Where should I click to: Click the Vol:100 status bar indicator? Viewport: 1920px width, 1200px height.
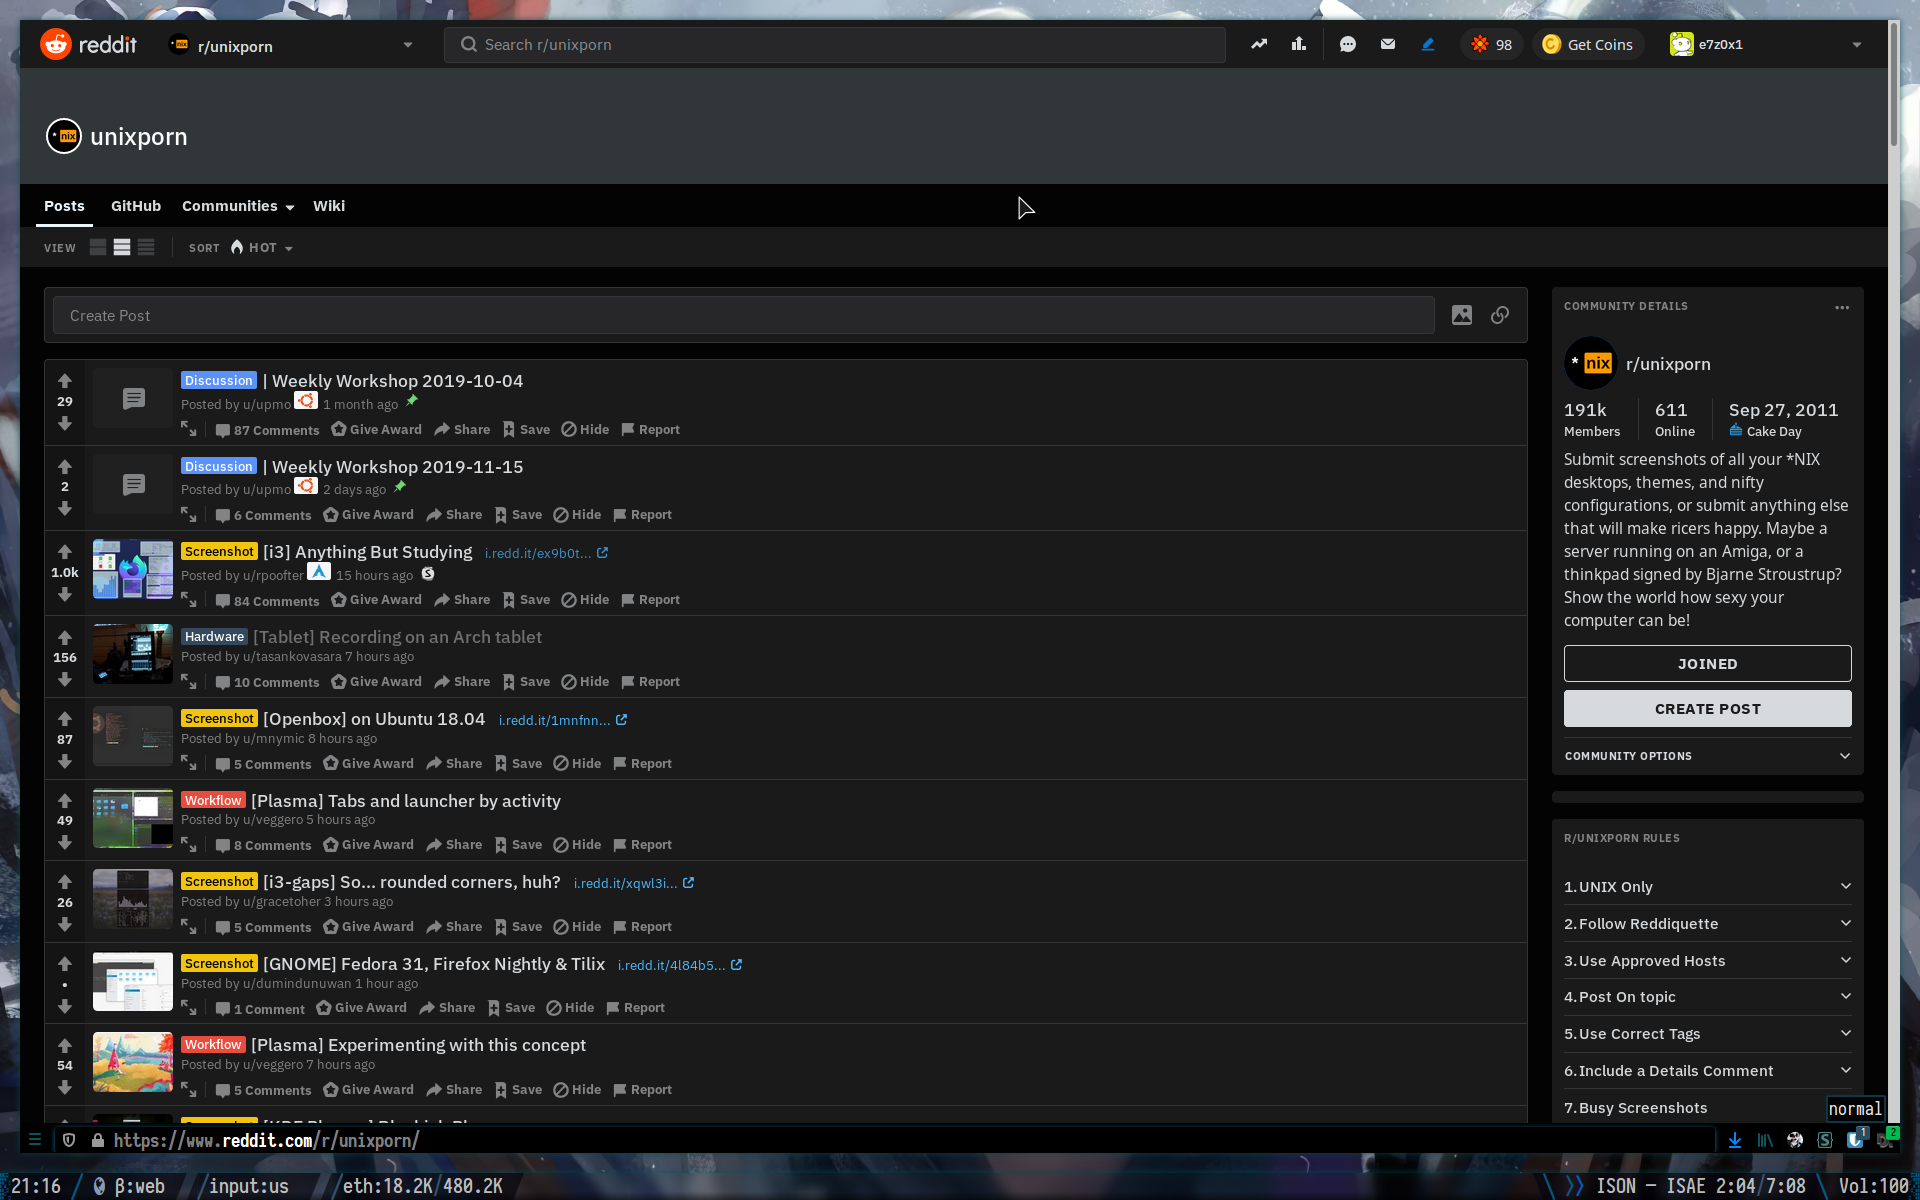click(x=1874, y=1186)
